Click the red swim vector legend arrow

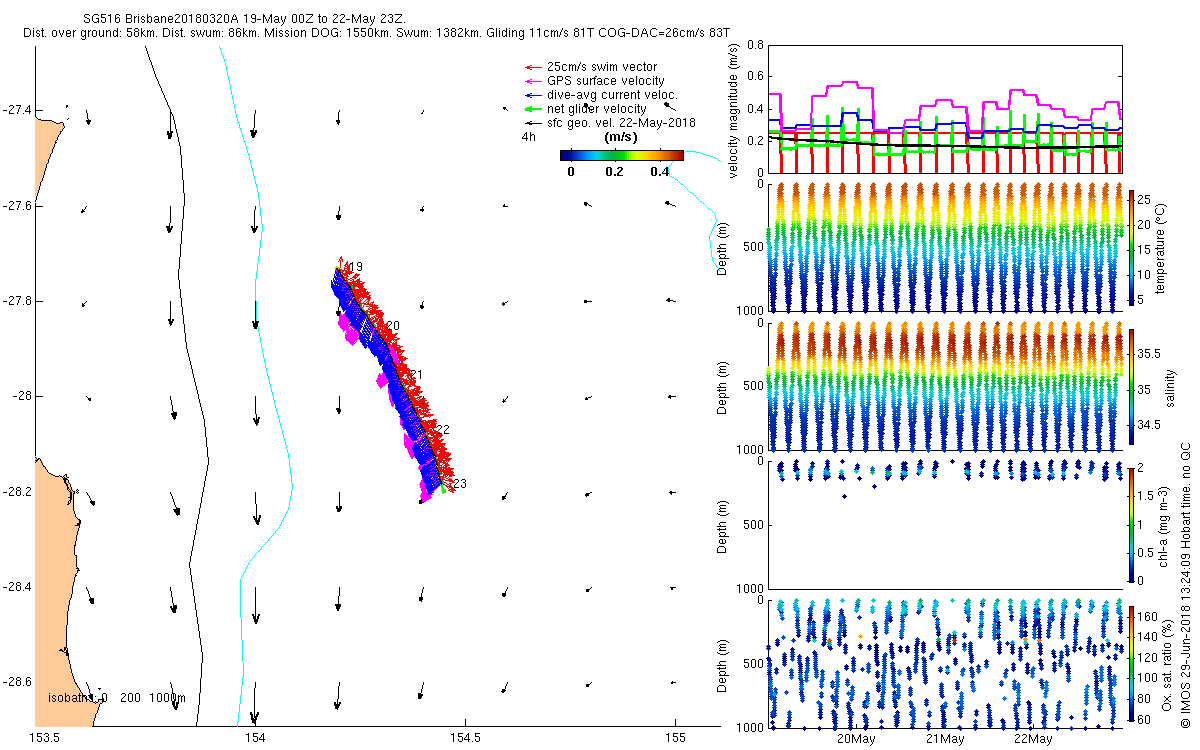pyautogui.click(x=531, y=67)
